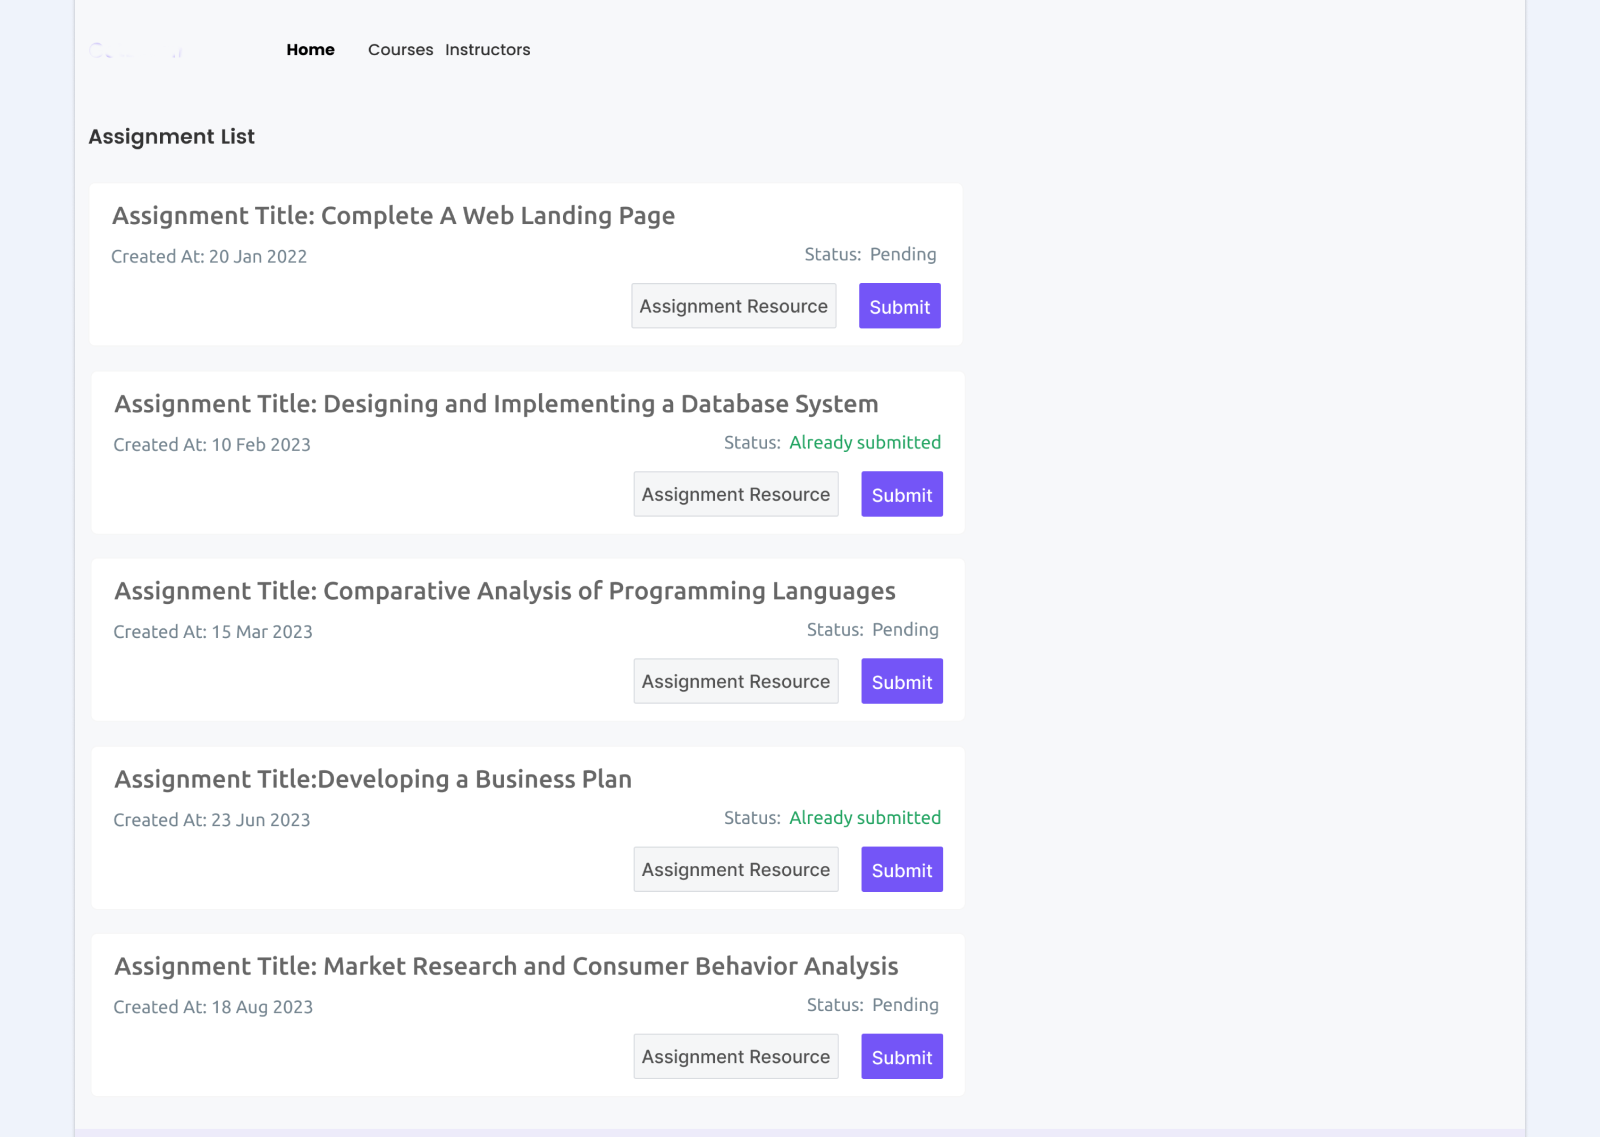Open the Instructors page
This screenshot has width=1600, height=1137.
pos(488,49)
